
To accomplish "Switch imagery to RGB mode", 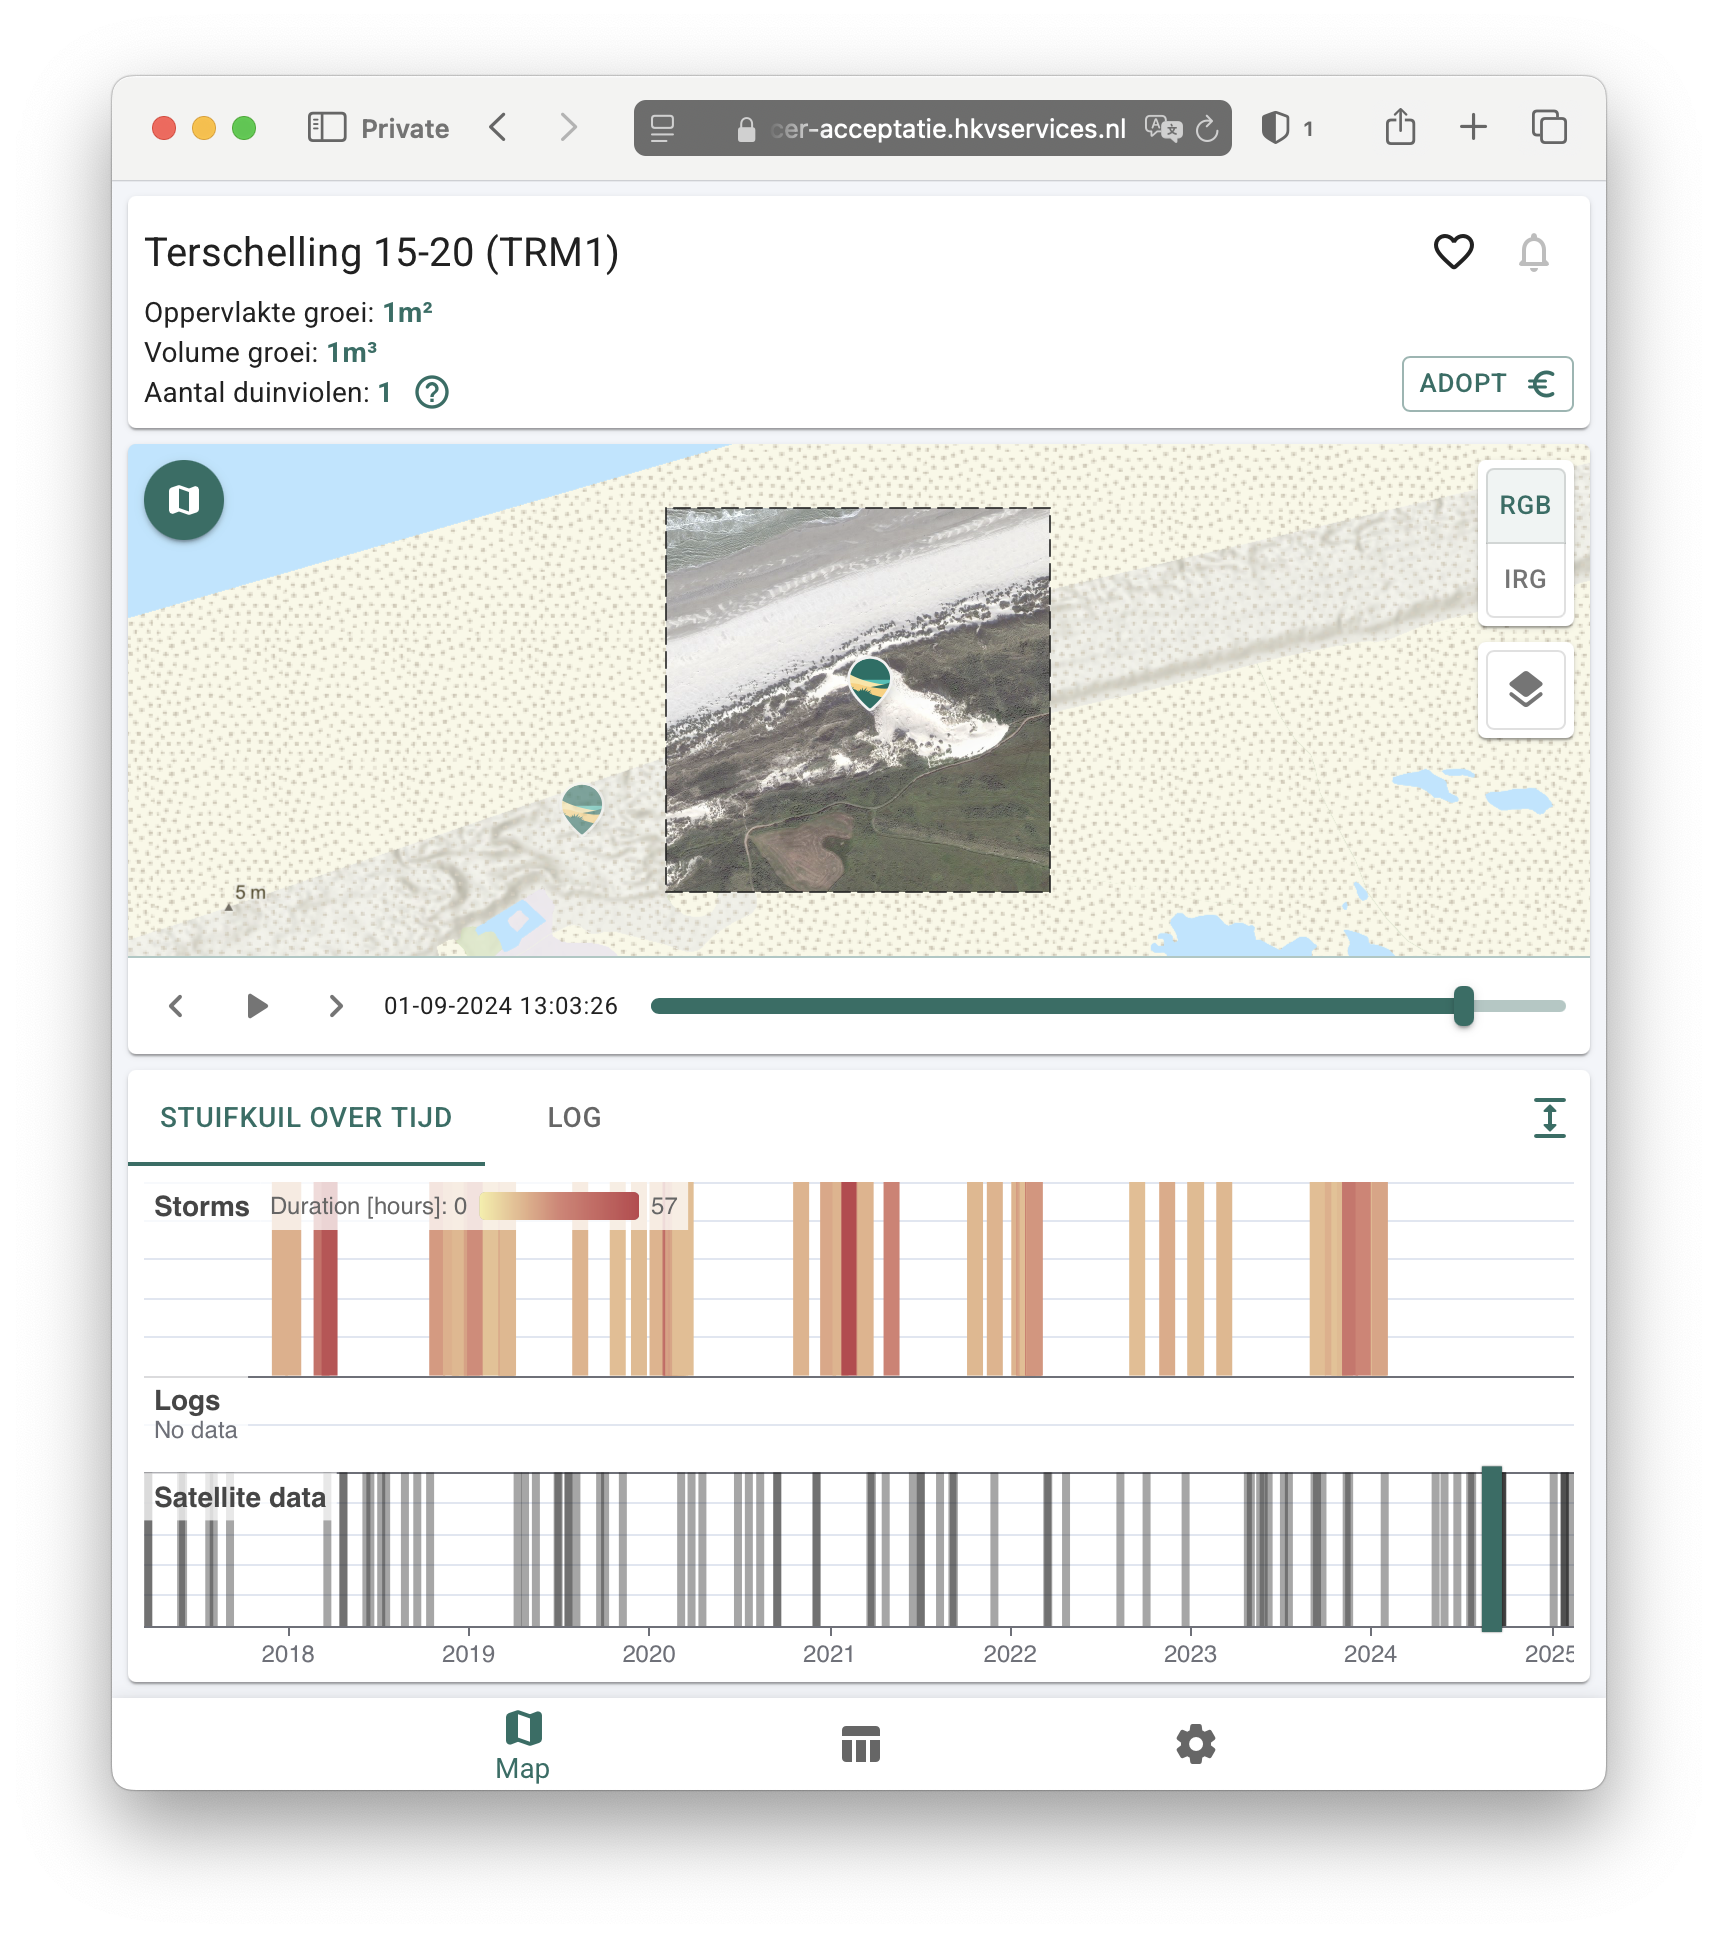I will (x=1525, y=506).
